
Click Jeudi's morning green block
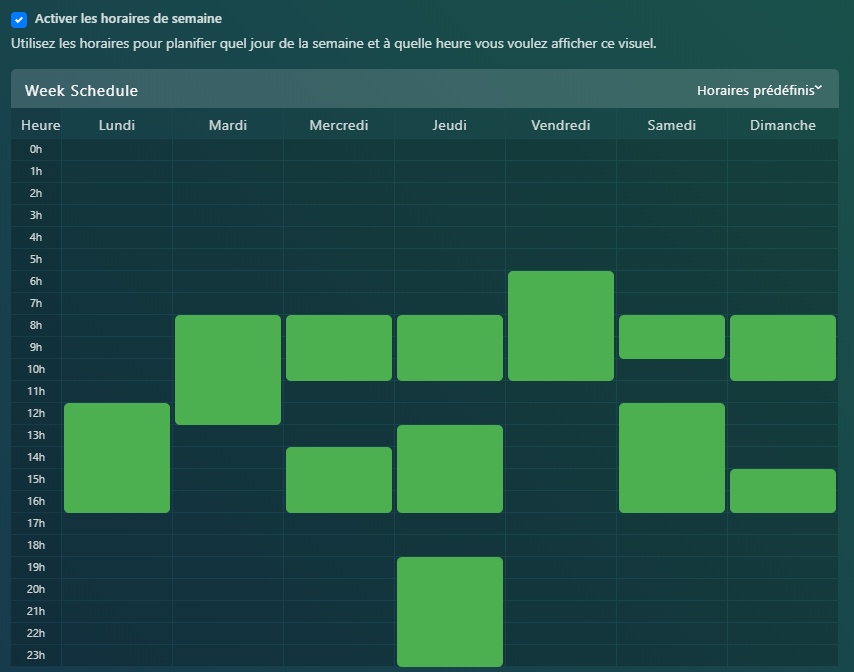pos(450,348)
